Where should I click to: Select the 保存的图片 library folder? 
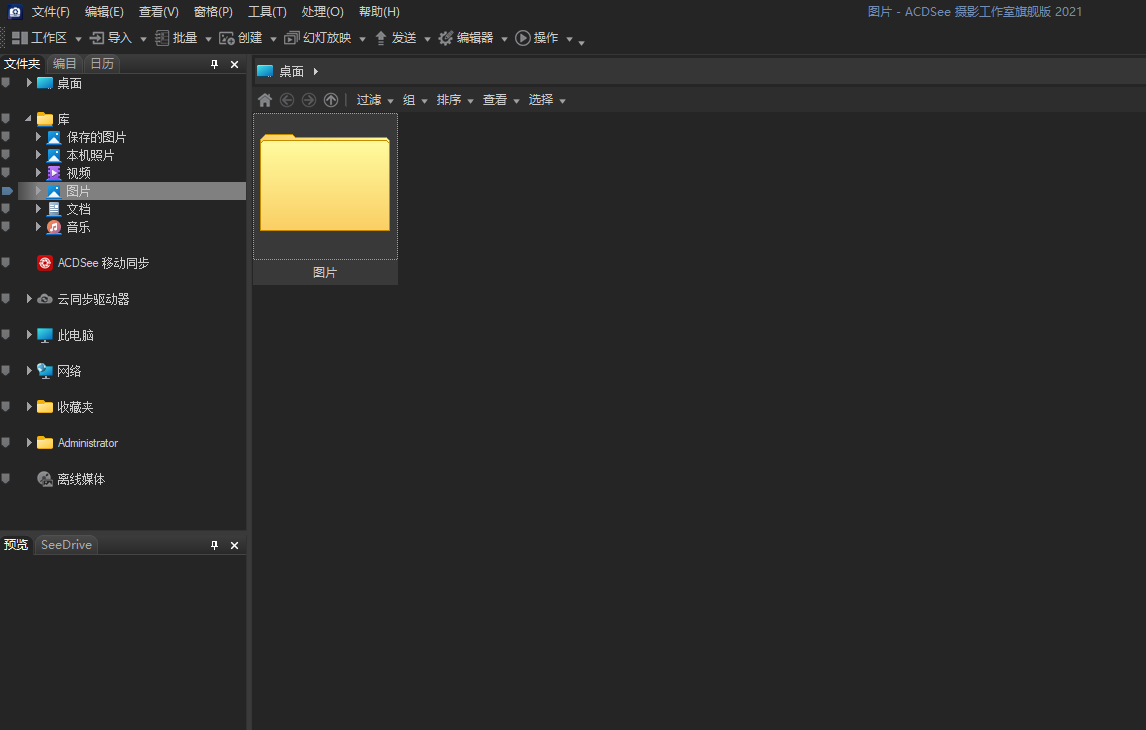(x=96, y=137)
